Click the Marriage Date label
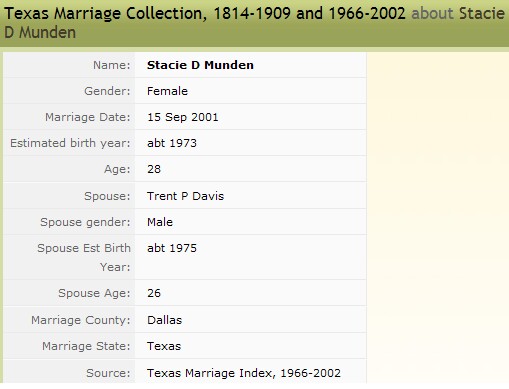509x389 pixels. [88, 117]
